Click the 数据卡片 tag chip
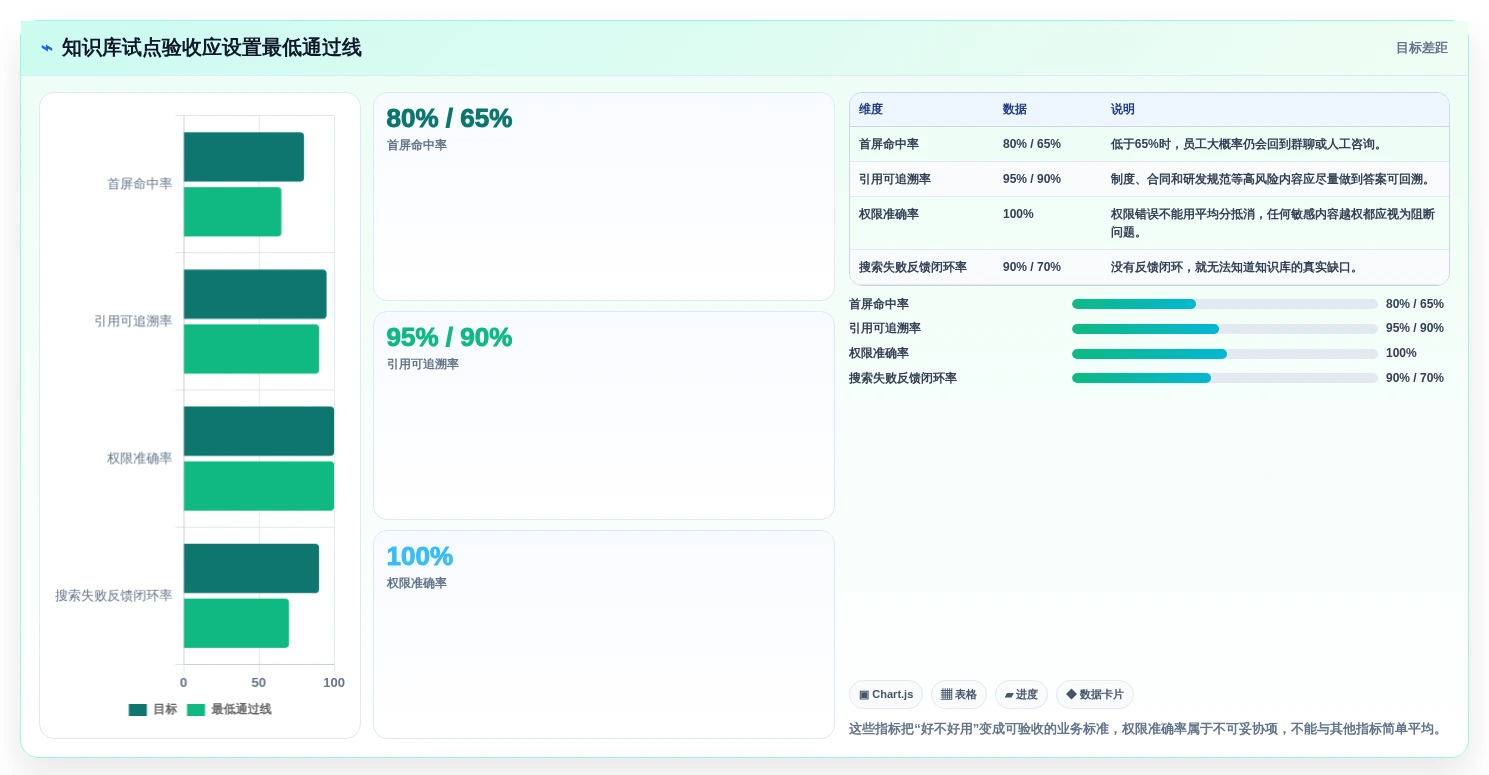Viewport: 1489px width, 775px height. coord(1095,695)
